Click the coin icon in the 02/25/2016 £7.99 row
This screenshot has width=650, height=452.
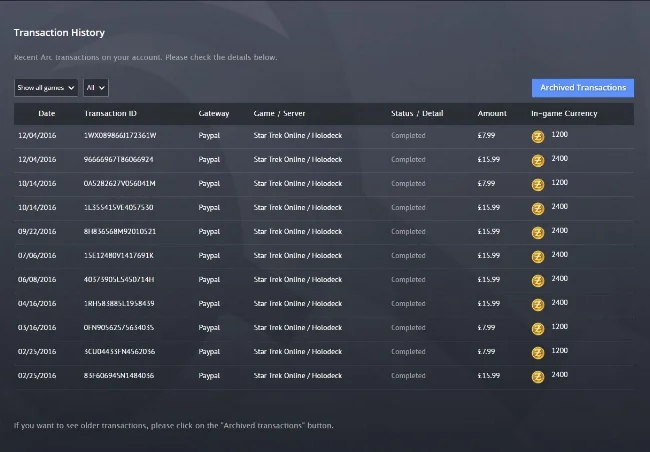538,353
